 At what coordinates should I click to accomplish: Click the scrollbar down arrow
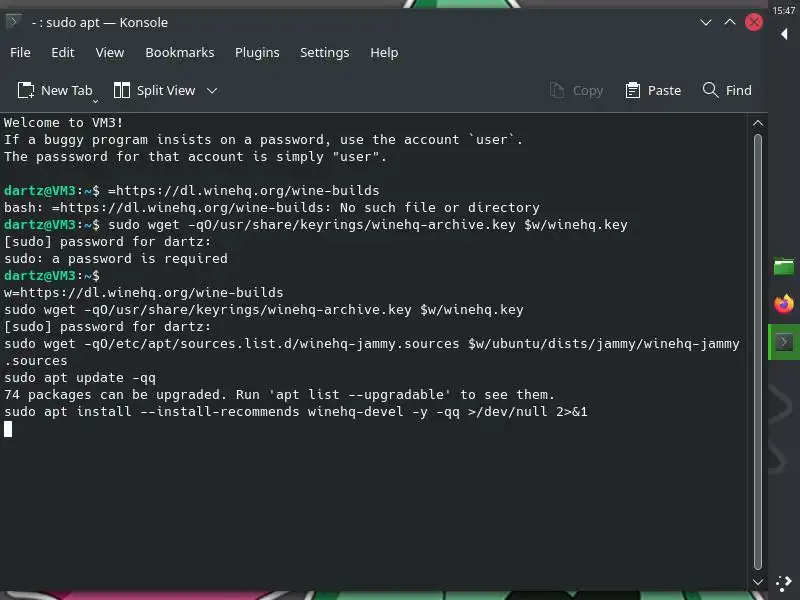point(758,582)
